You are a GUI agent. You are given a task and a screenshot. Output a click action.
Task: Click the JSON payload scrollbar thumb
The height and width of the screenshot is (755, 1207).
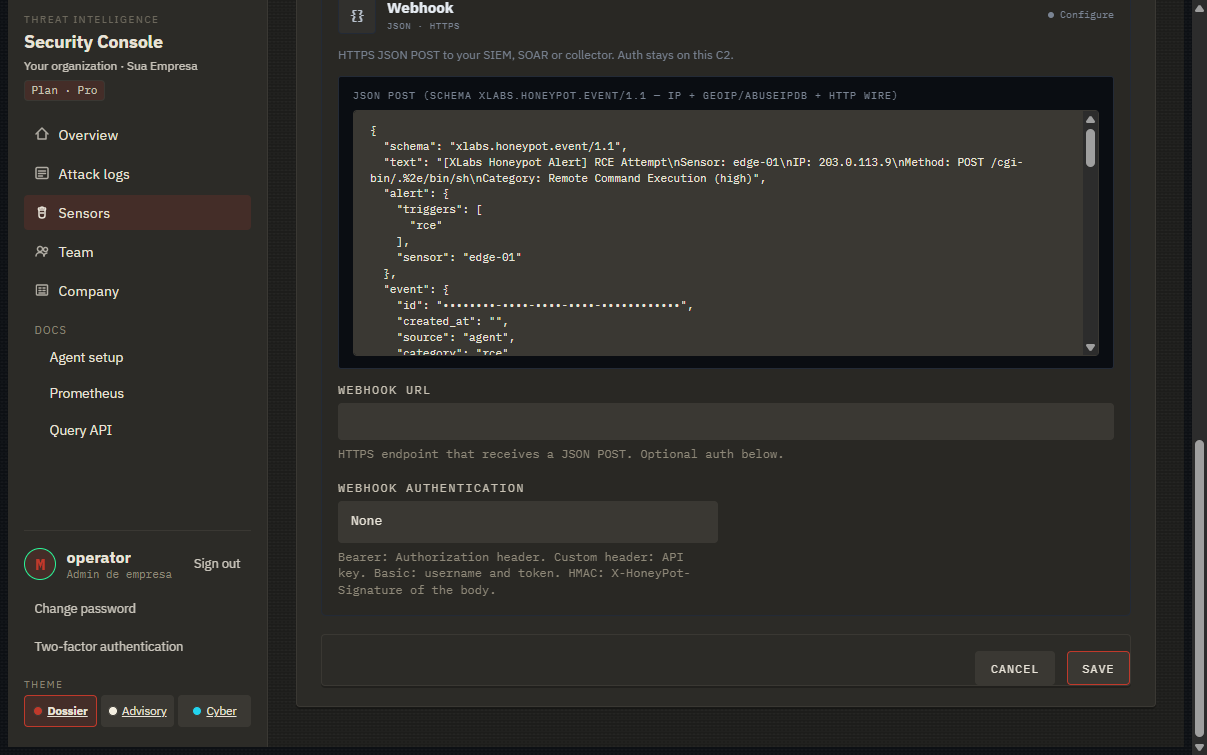pyautogui.click(x=1090, y=146)
